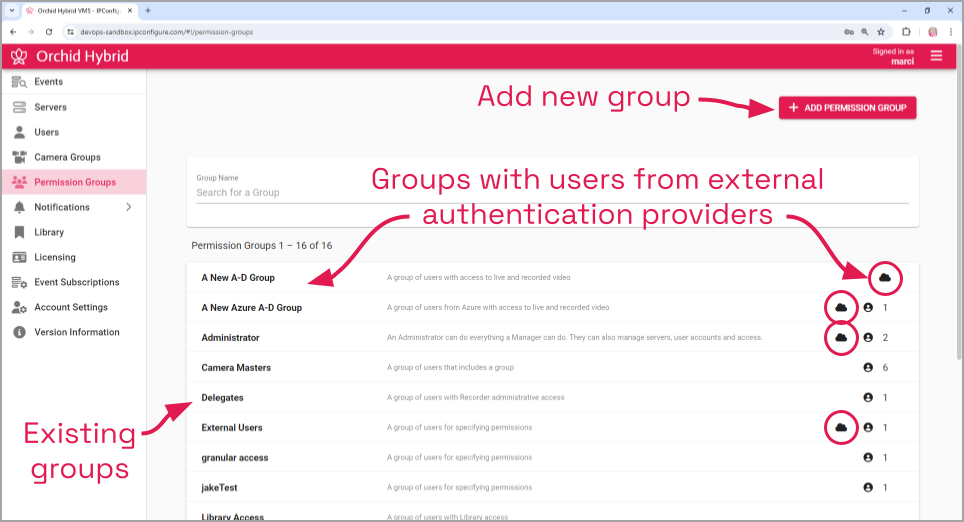Select Permission Groups in sidebar
Screen dimensions: 964x522
tap(74, 182)
